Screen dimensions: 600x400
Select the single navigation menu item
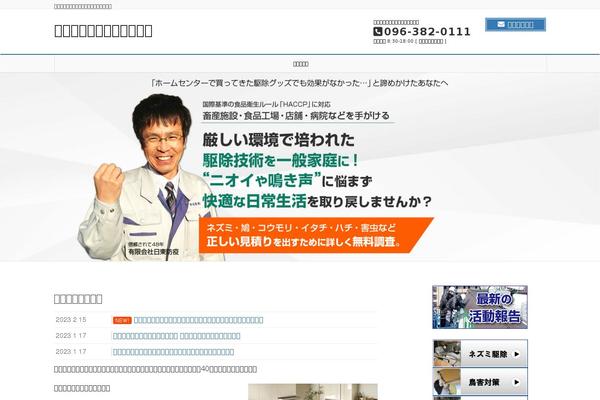(300, 64)
